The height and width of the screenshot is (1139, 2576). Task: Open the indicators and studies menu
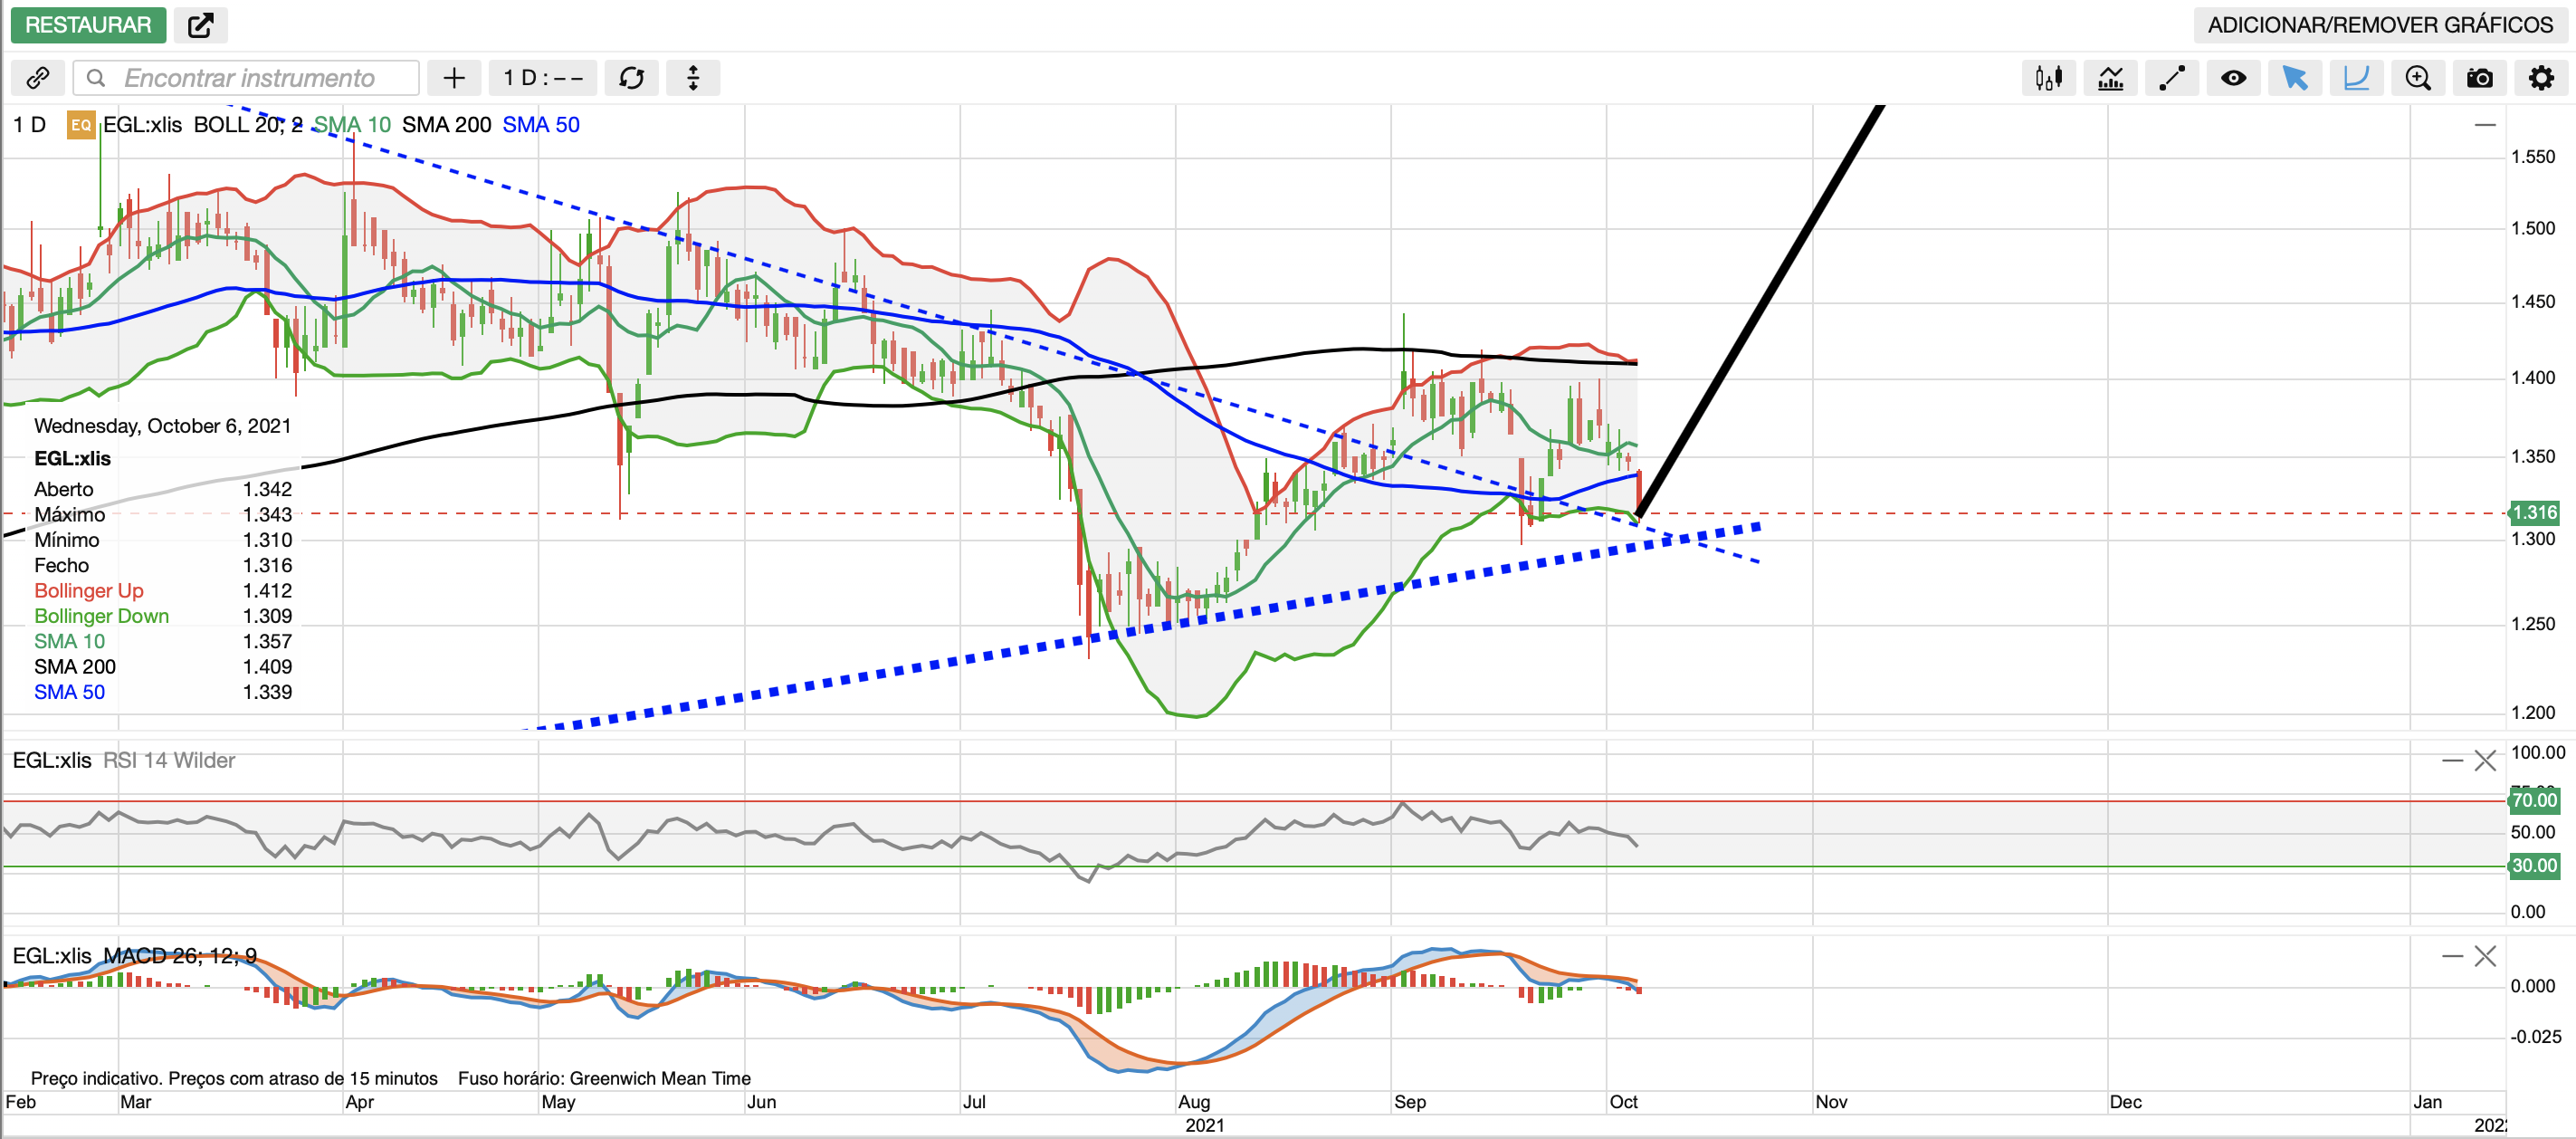point(2110,78)
